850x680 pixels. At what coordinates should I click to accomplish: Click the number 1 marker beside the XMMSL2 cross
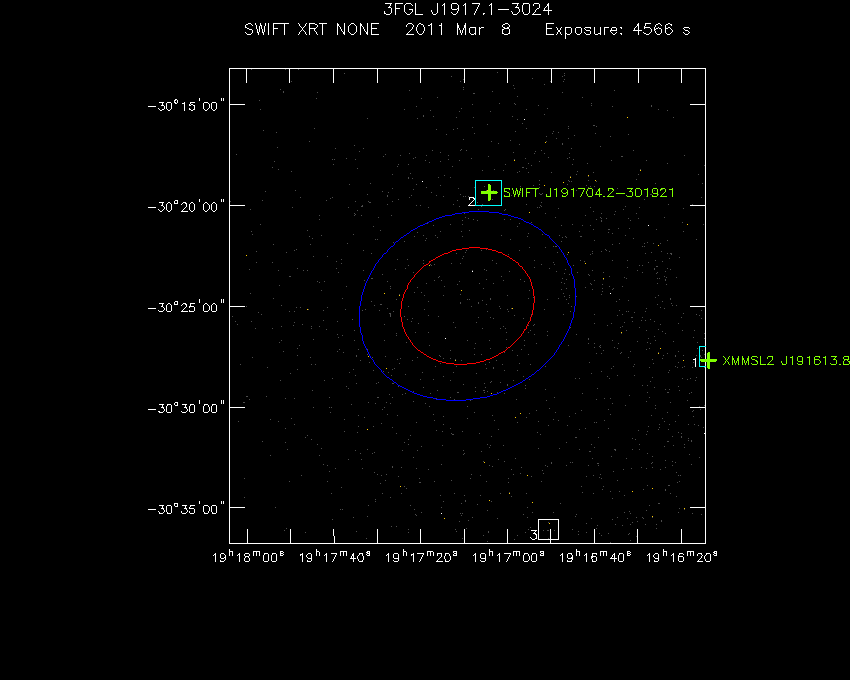[695, 362]
